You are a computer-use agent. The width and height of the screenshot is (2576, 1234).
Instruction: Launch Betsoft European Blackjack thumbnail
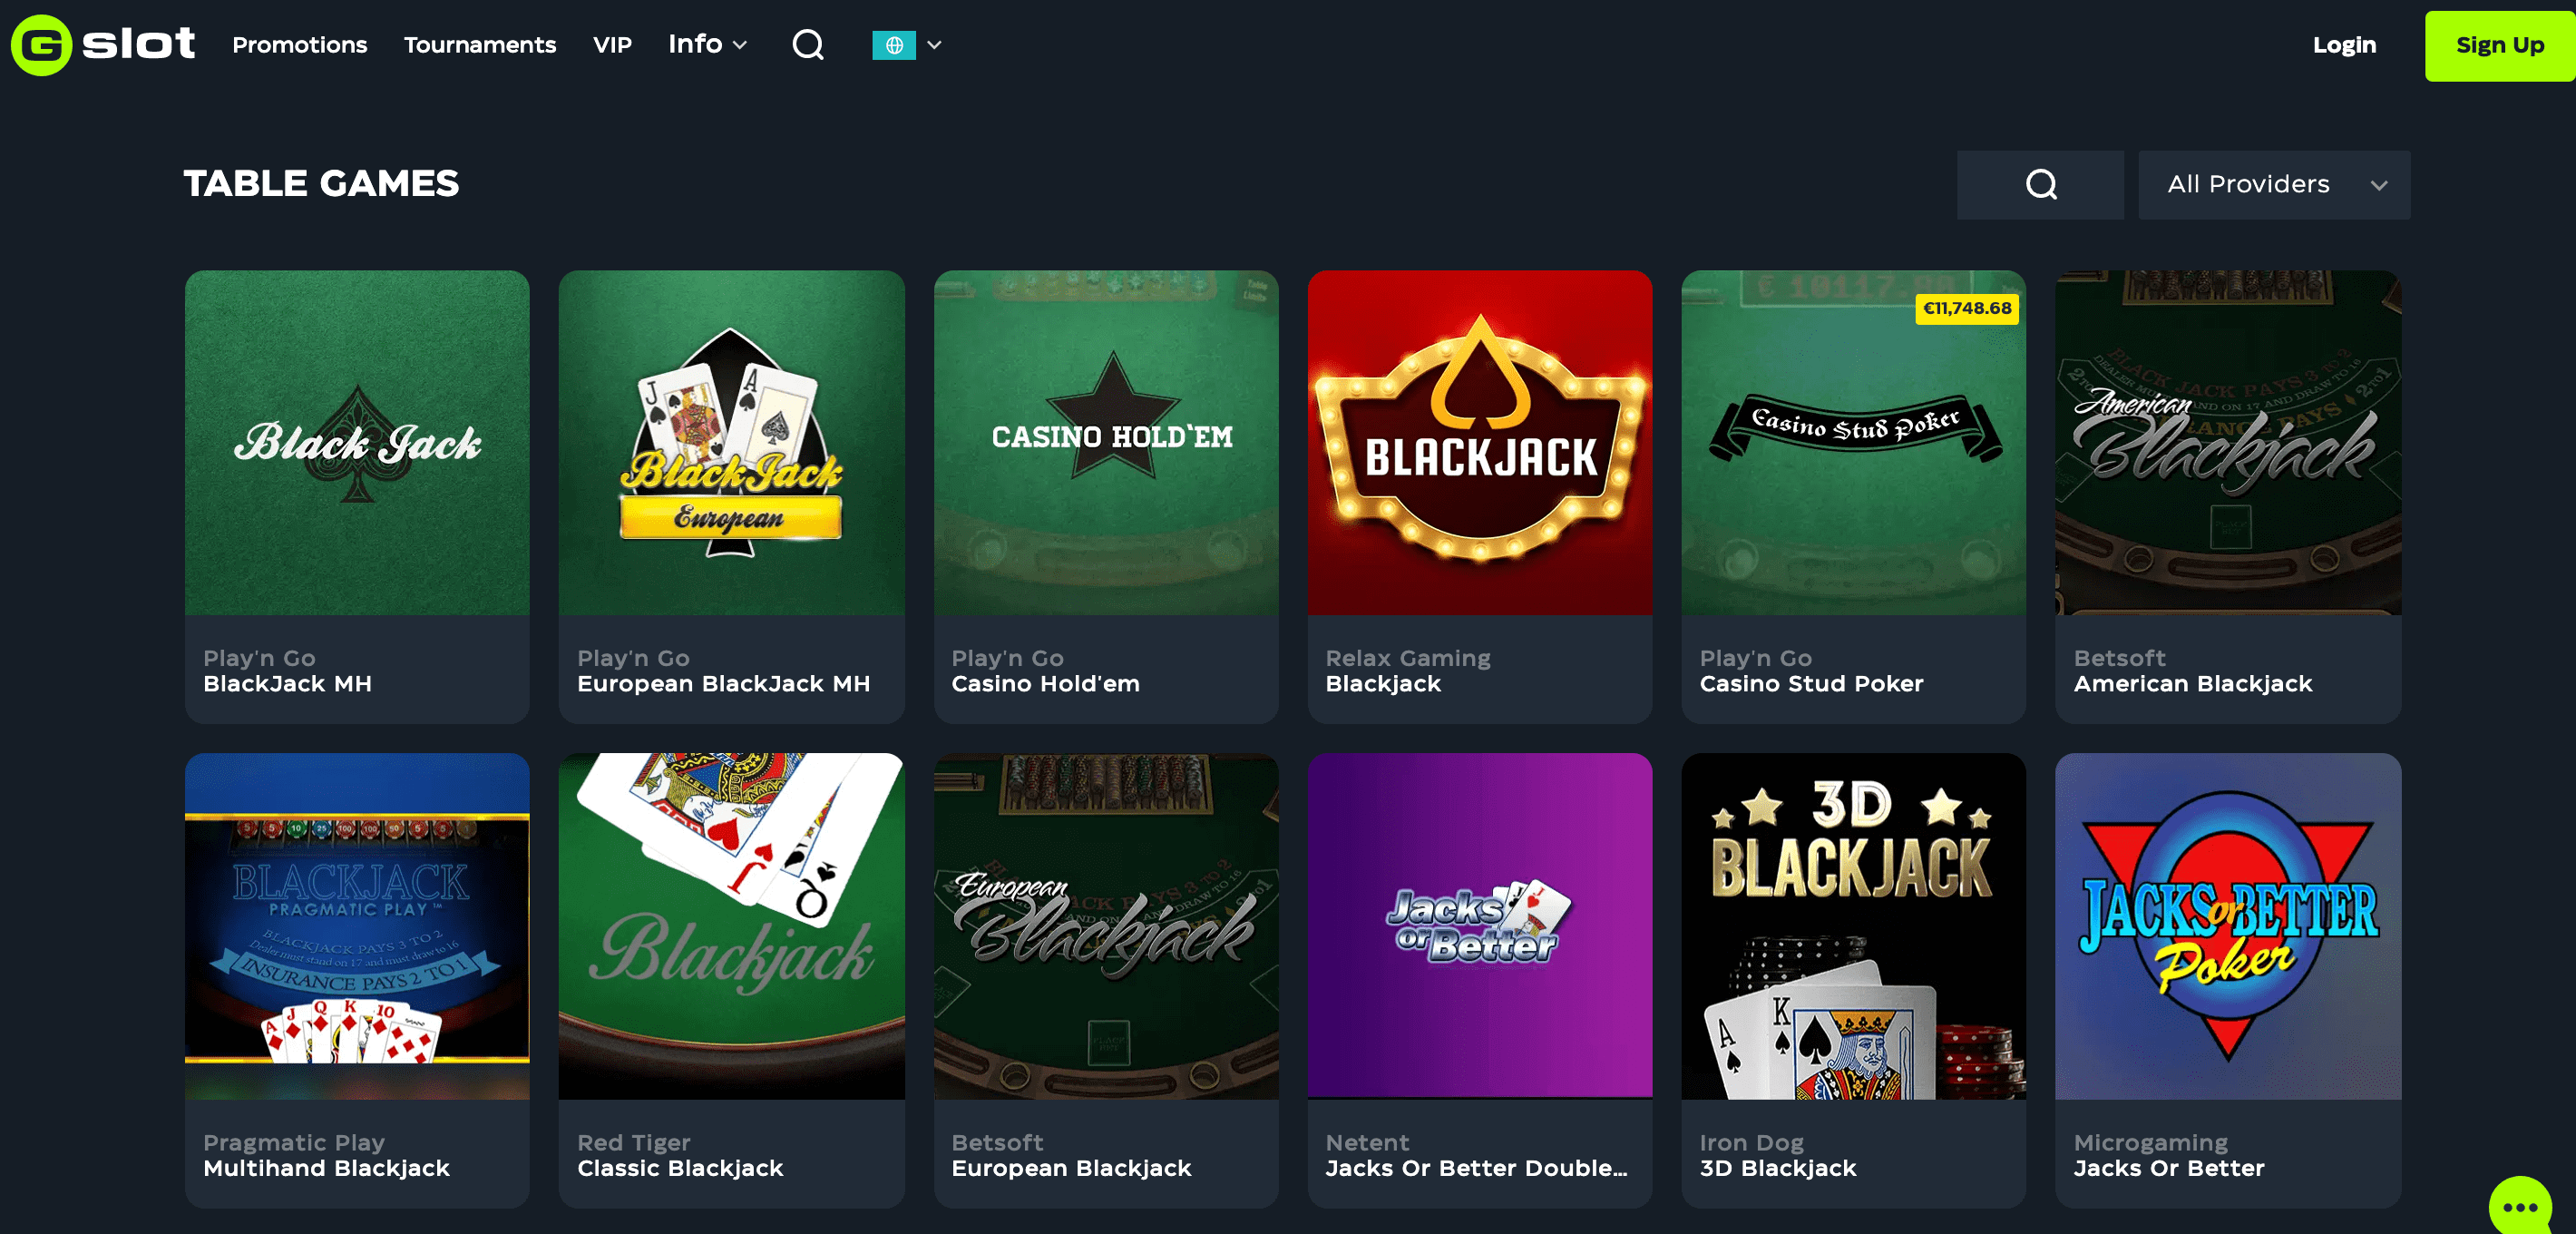[x=1106, y=926]
